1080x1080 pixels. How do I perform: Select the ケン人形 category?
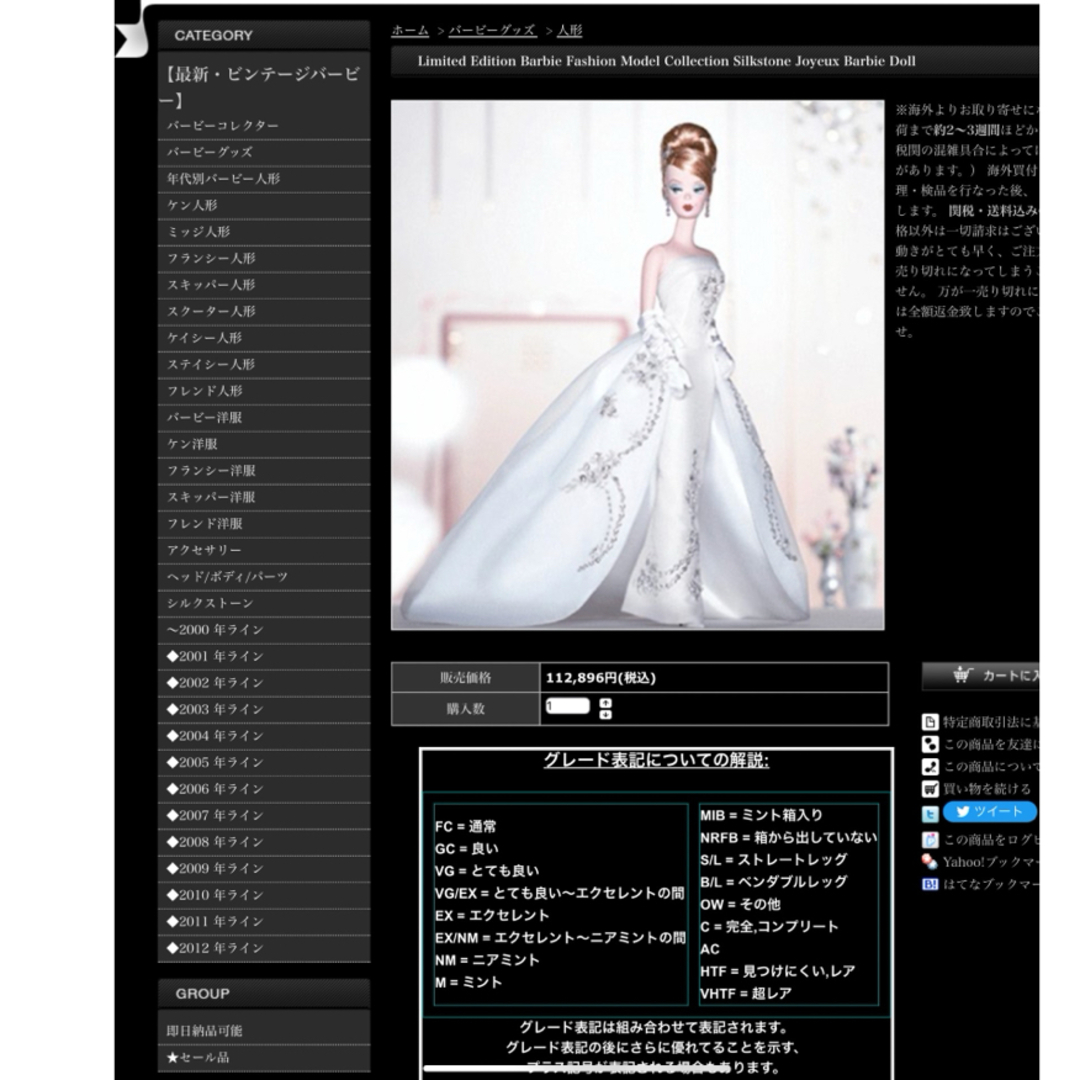pos(264,205)
